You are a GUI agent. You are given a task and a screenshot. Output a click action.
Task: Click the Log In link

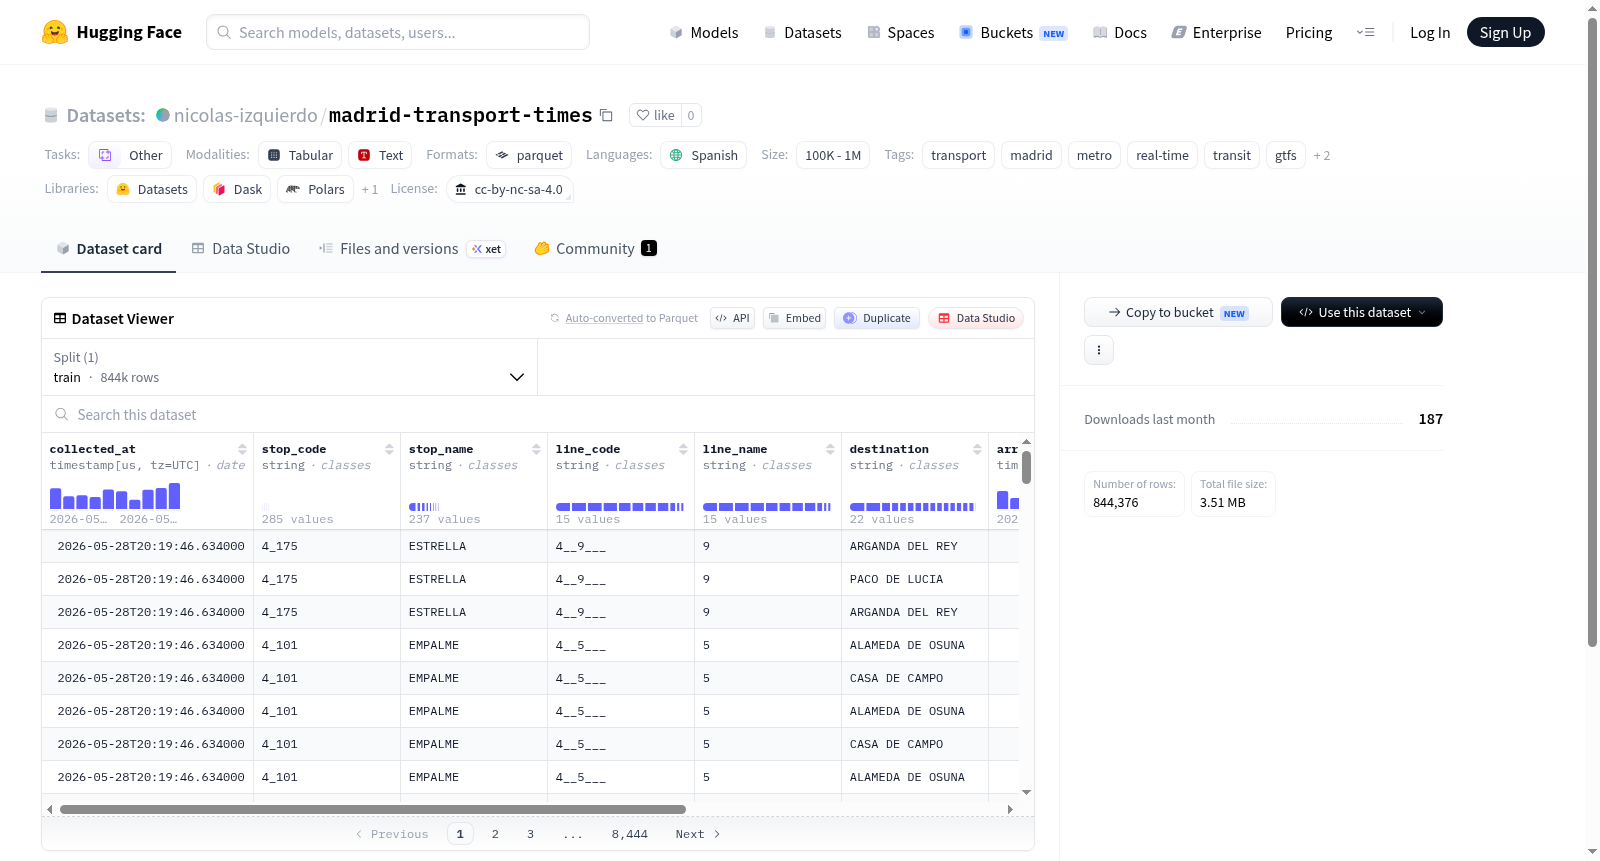[x=1430, y=32]
